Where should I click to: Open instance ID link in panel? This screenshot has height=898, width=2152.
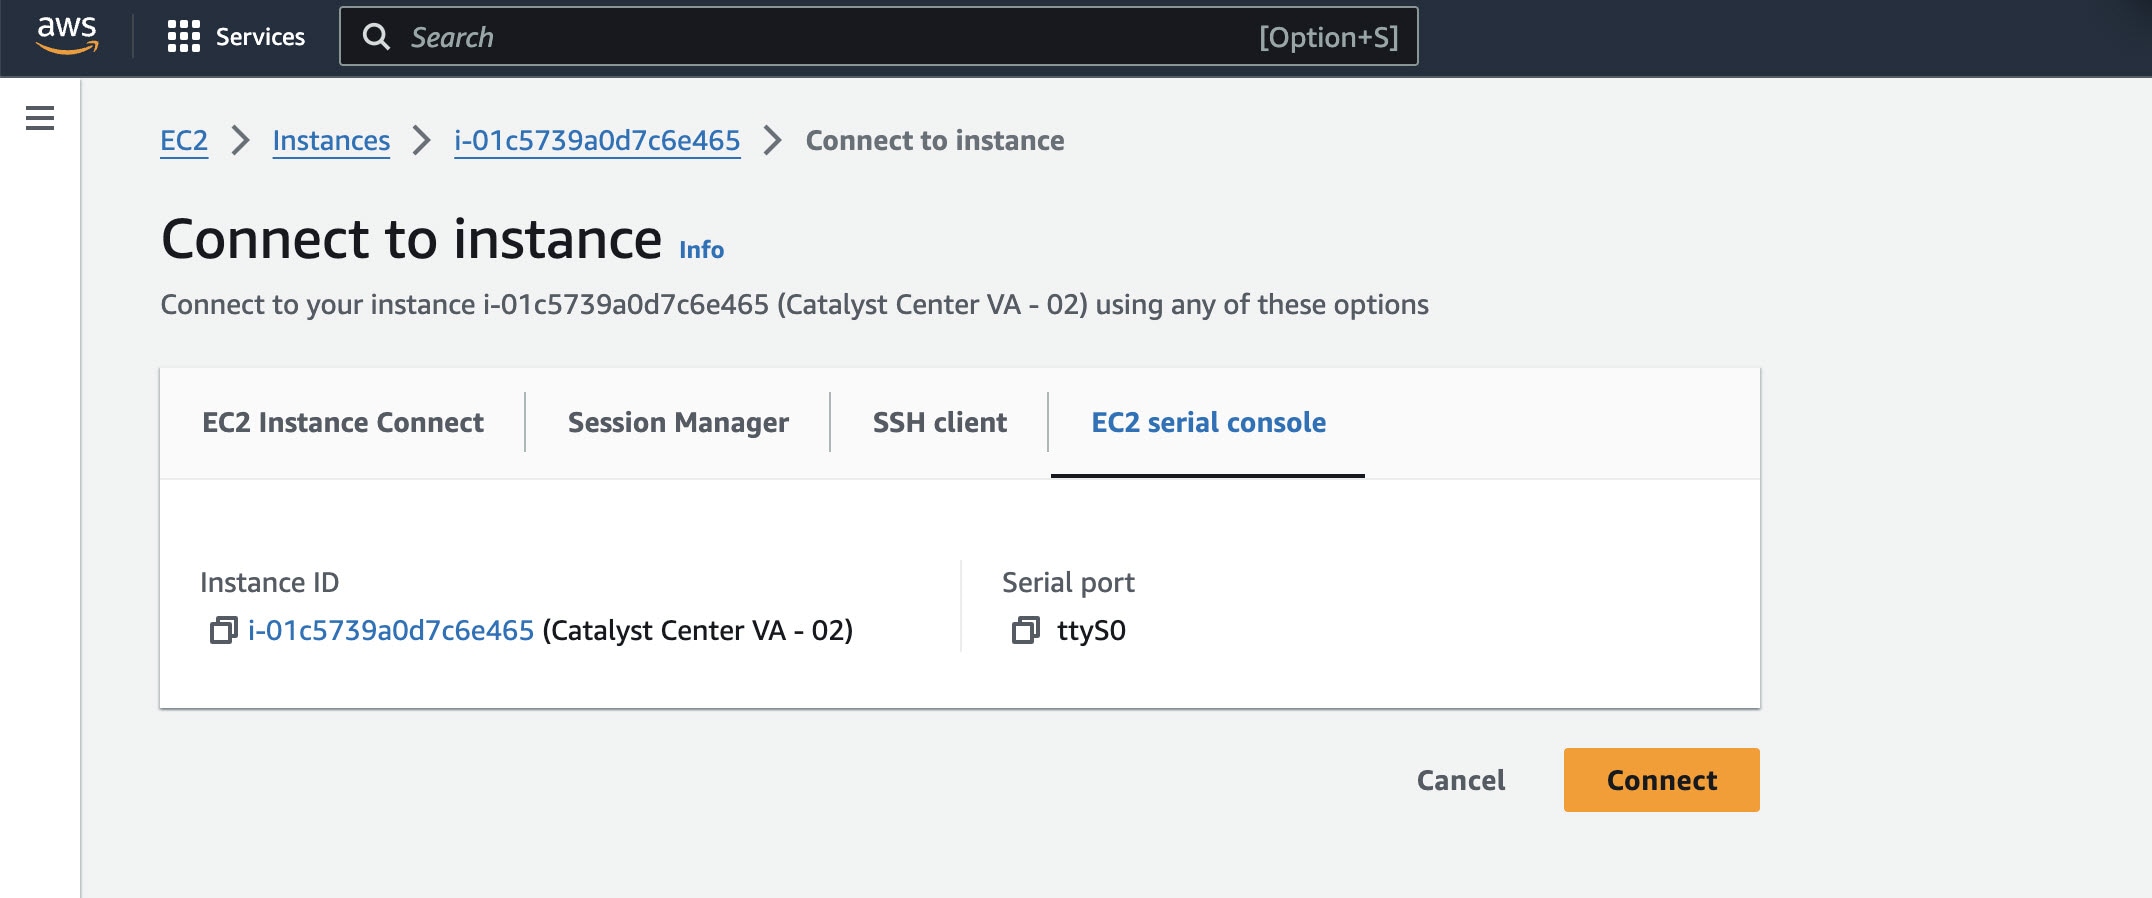(391, 631)
